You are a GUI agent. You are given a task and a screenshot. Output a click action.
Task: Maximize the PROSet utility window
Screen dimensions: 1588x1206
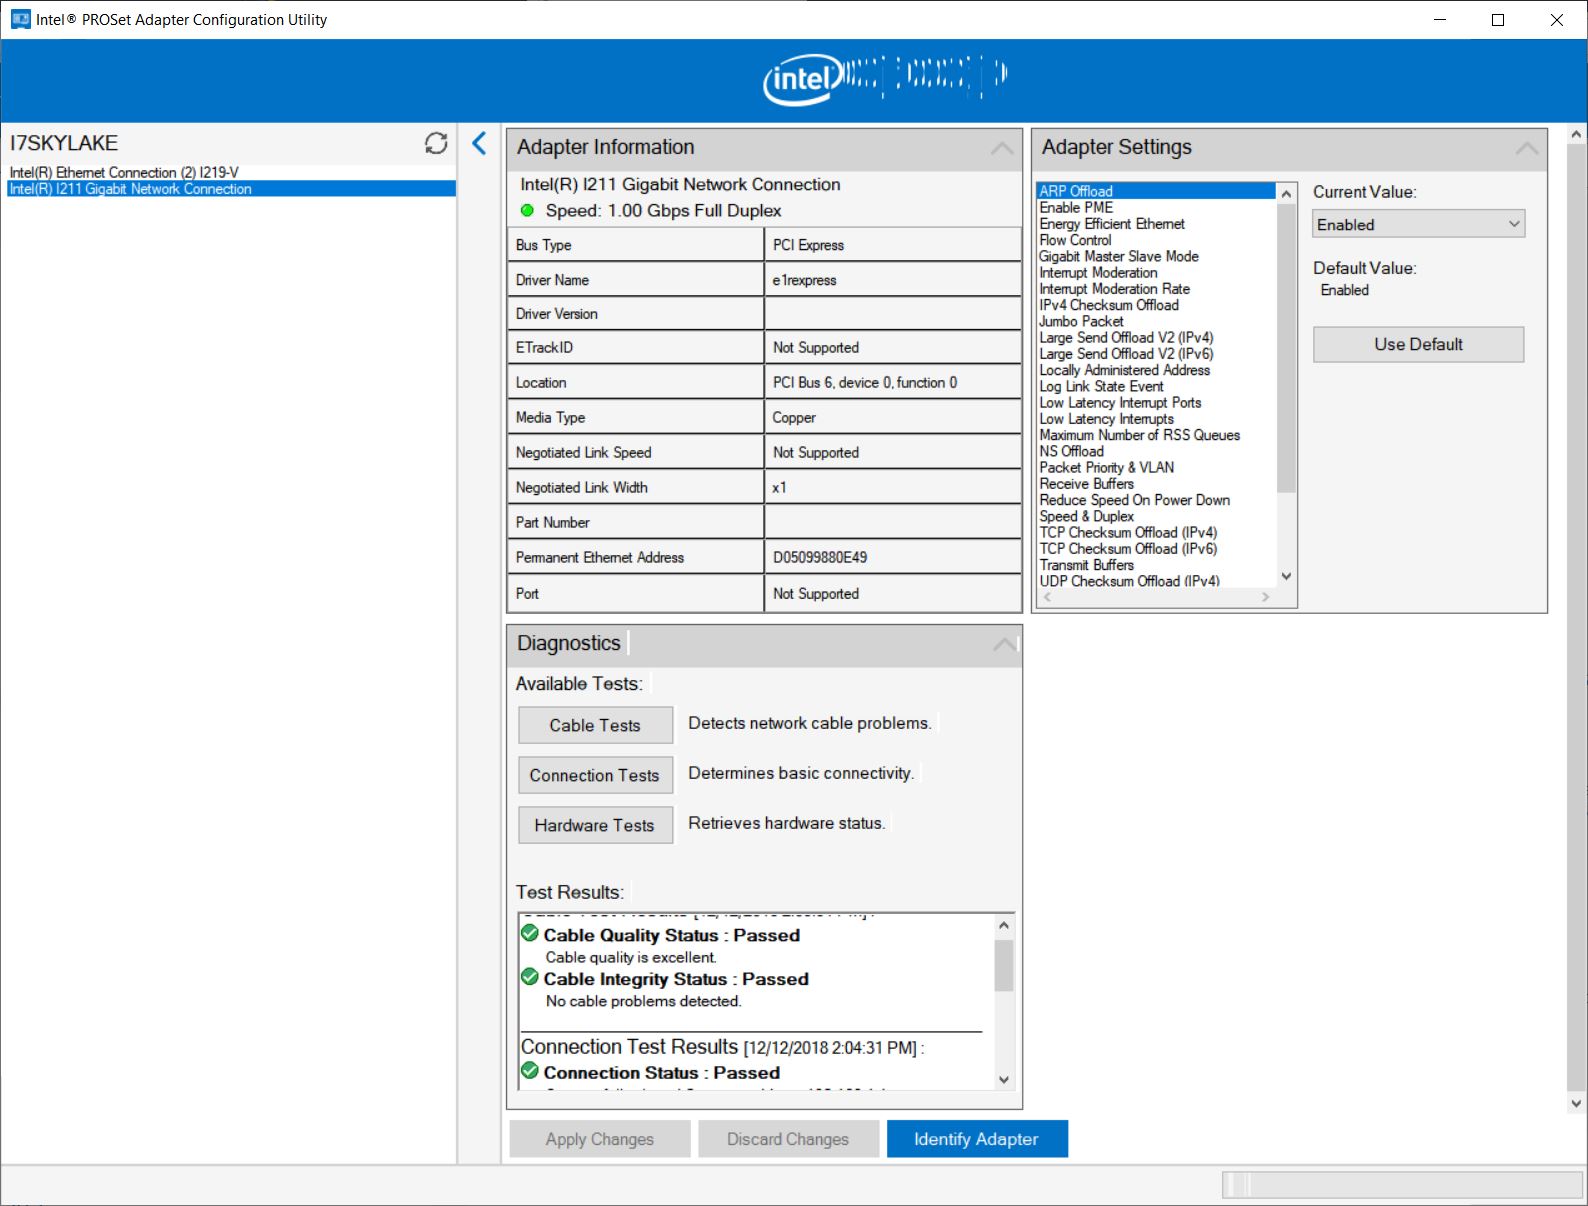tap(1498, 20)
